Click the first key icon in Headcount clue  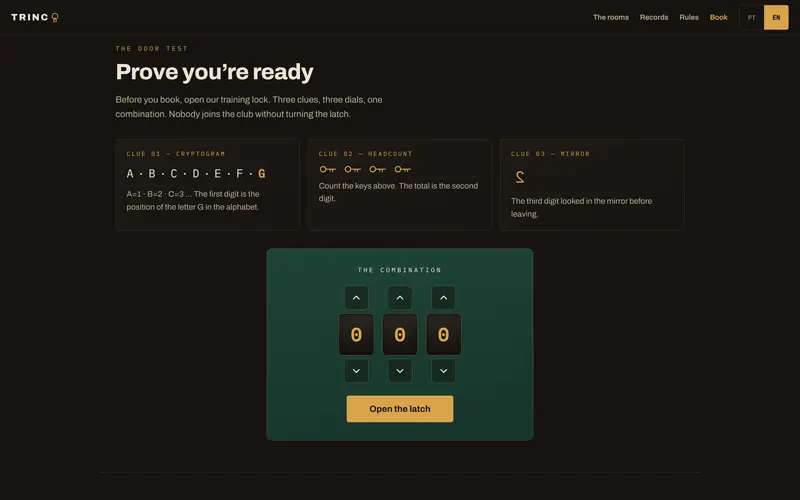tap(328, 169)
